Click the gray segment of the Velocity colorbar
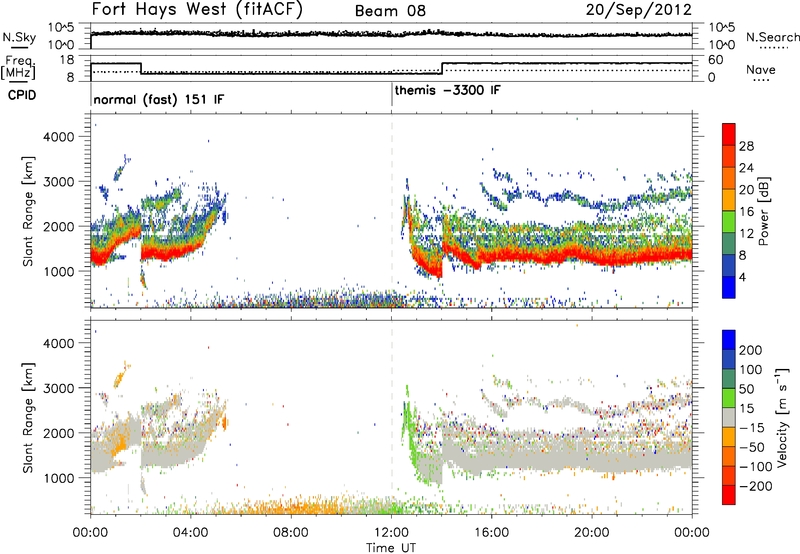The height and width of the screenshot is (554, 800). [729, 418]
